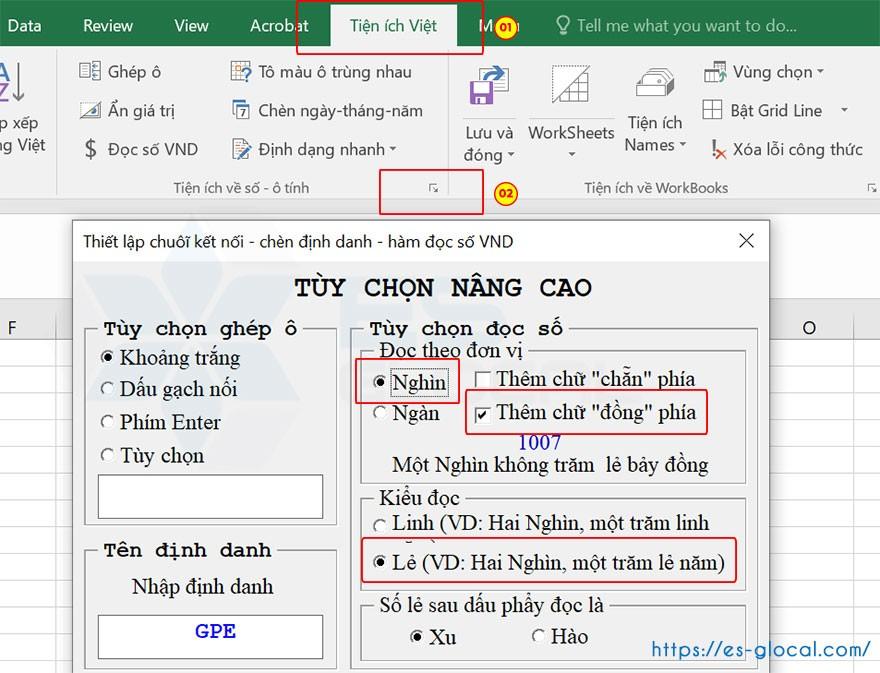The height and width of the screenshot is (673, 880).
Task: Select Linh reading style option
Action: (x=379, y=525)
